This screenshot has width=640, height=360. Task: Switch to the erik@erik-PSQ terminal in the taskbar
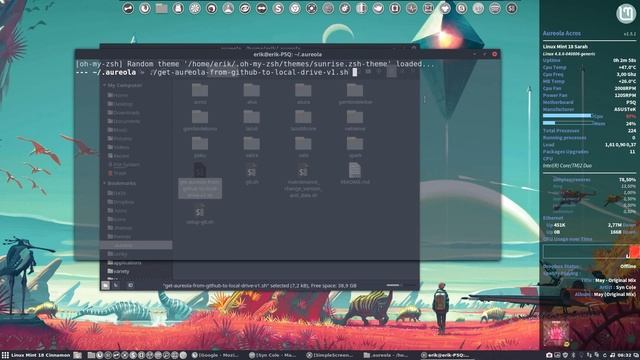[x=446, y=356]
